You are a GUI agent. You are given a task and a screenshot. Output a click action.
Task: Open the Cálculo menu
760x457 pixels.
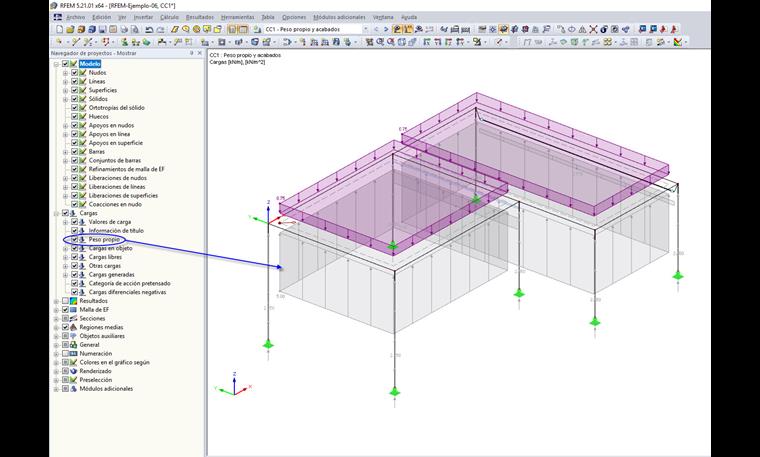click(x=169, y=17)
